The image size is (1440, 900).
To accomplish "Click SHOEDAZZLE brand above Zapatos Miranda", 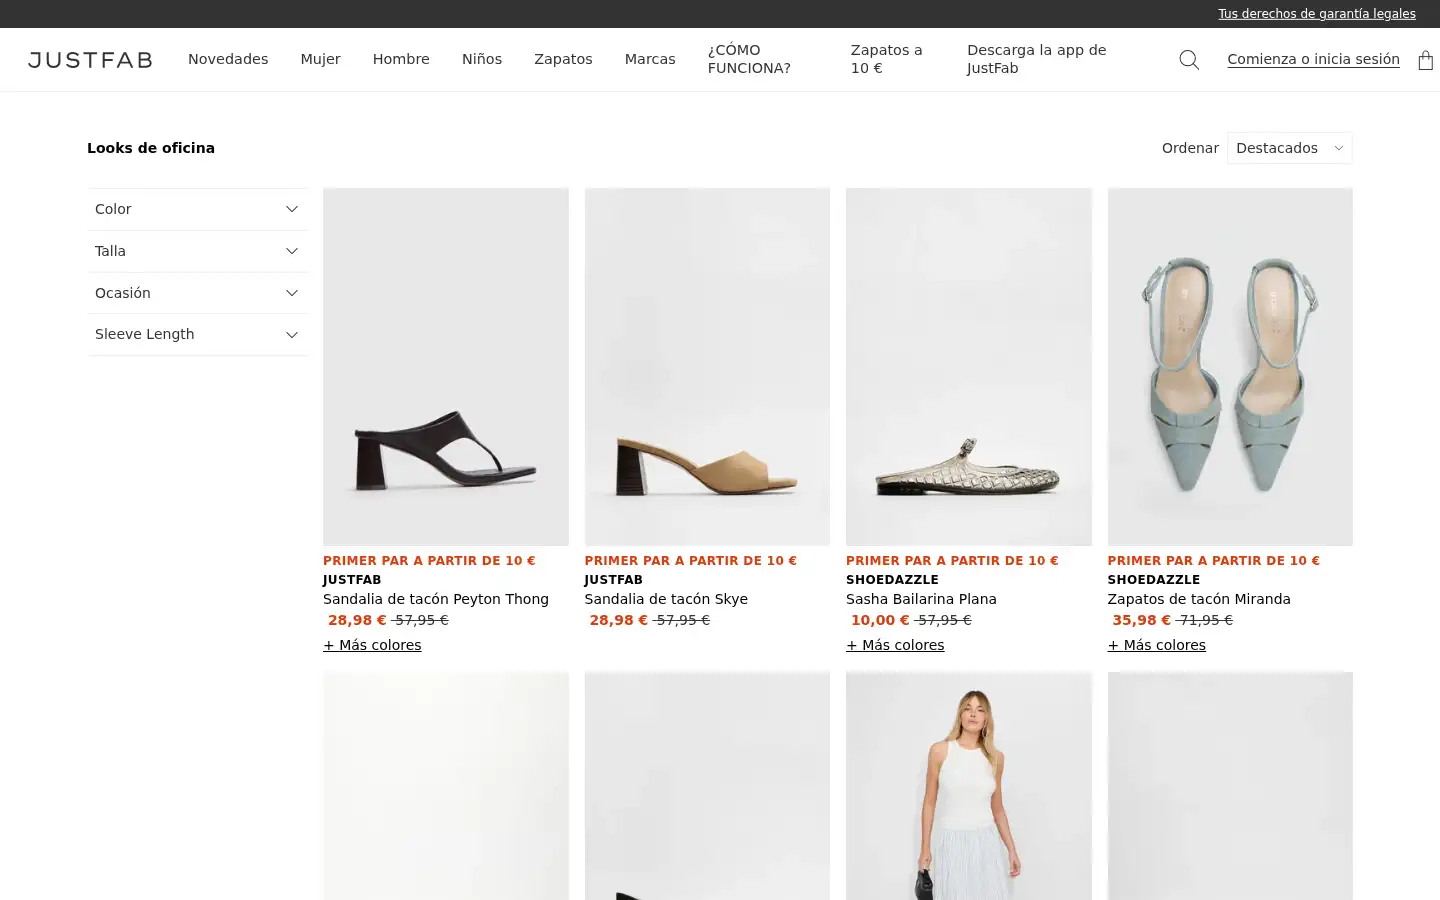I will point(1153,580).
